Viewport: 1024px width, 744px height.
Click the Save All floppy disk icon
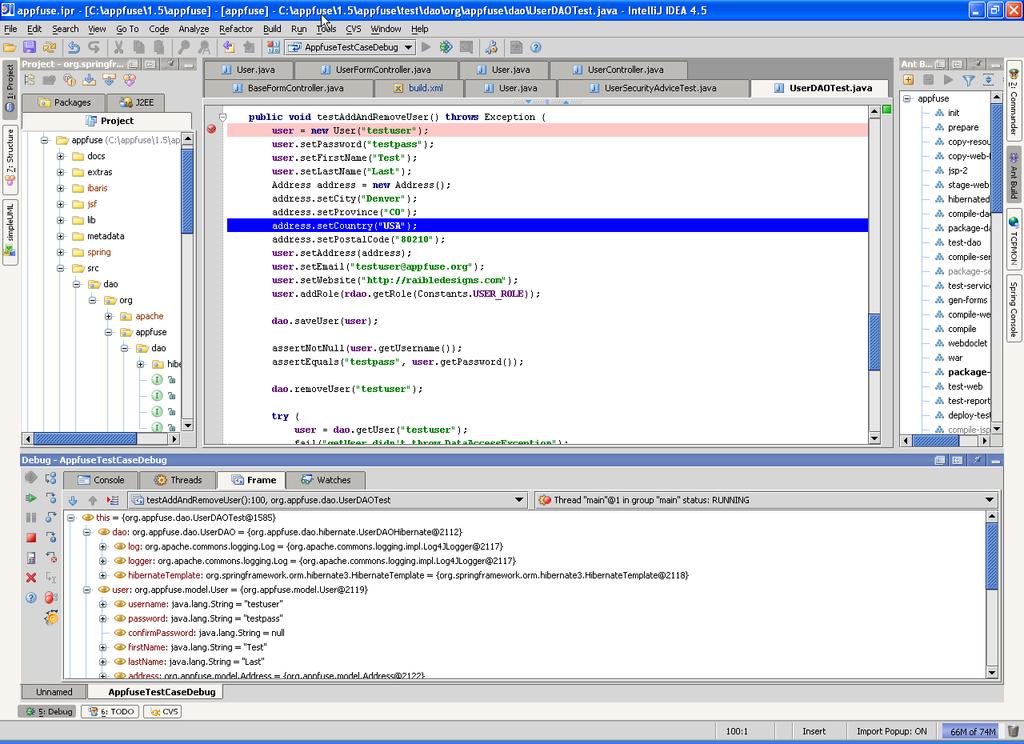pos(29,47)
